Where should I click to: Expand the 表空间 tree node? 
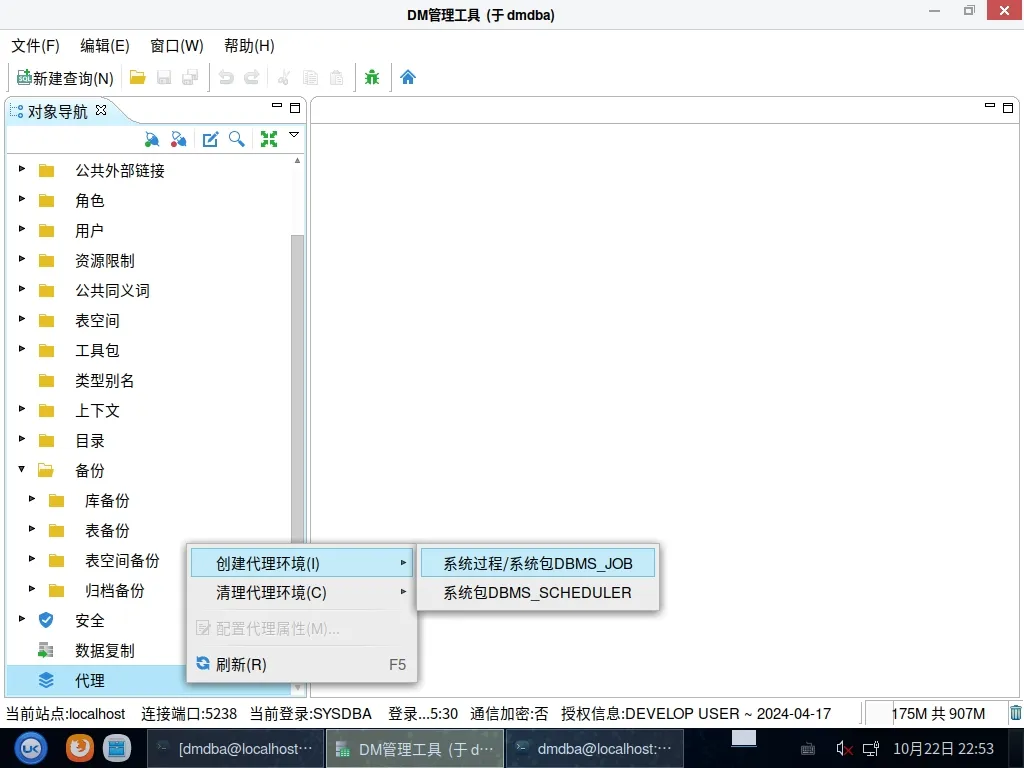pos(22,320)
